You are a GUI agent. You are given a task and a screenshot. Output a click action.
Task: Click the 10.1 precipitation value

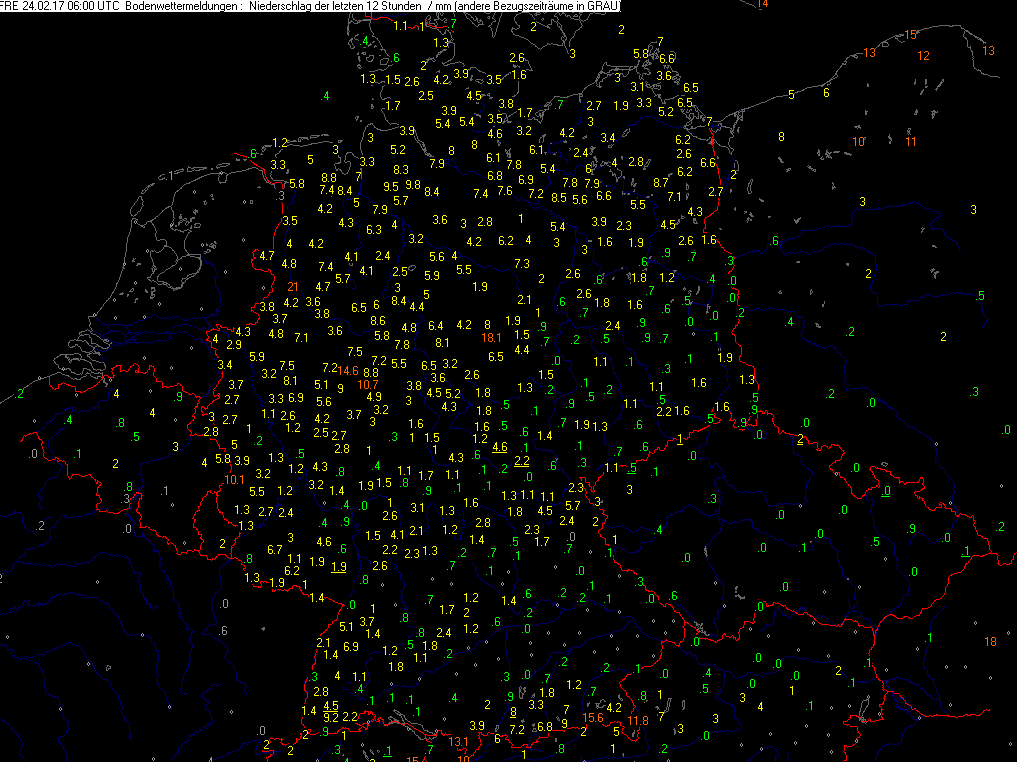click(x=235, y=479)
